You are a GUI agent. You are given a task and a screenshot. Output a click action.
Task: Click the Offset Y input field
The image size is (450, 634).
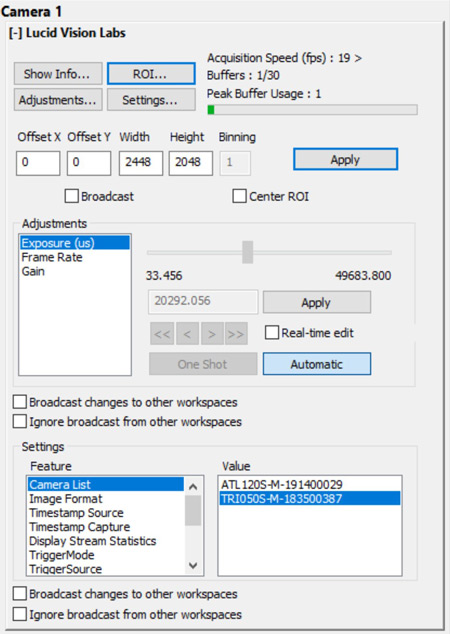pyautogui.click(x=89, y=163)
